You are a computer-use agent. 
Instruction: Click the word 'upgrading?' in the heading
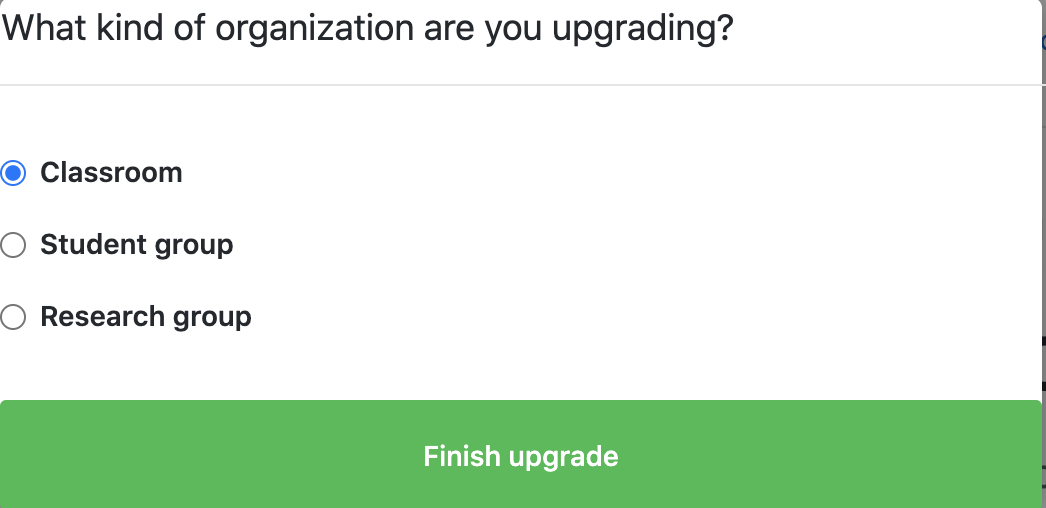[x=643, y=30]
